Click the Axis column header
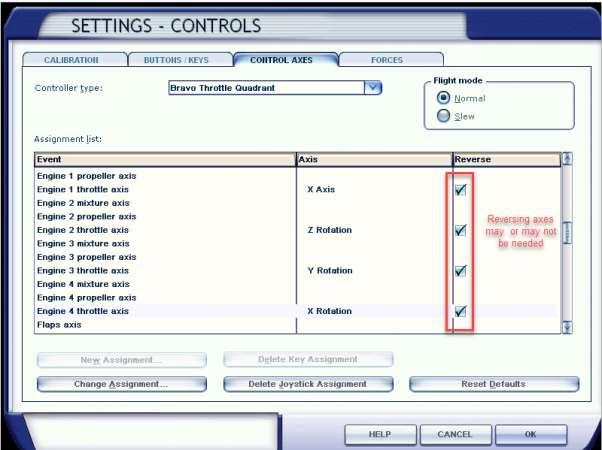 click(x=374, y=159)
